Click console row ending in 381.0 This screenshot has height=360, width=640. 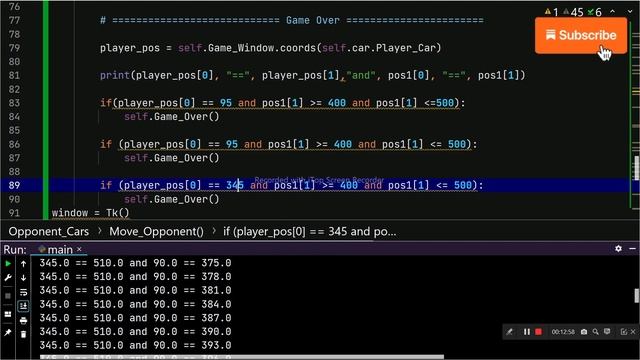point(135,291)
